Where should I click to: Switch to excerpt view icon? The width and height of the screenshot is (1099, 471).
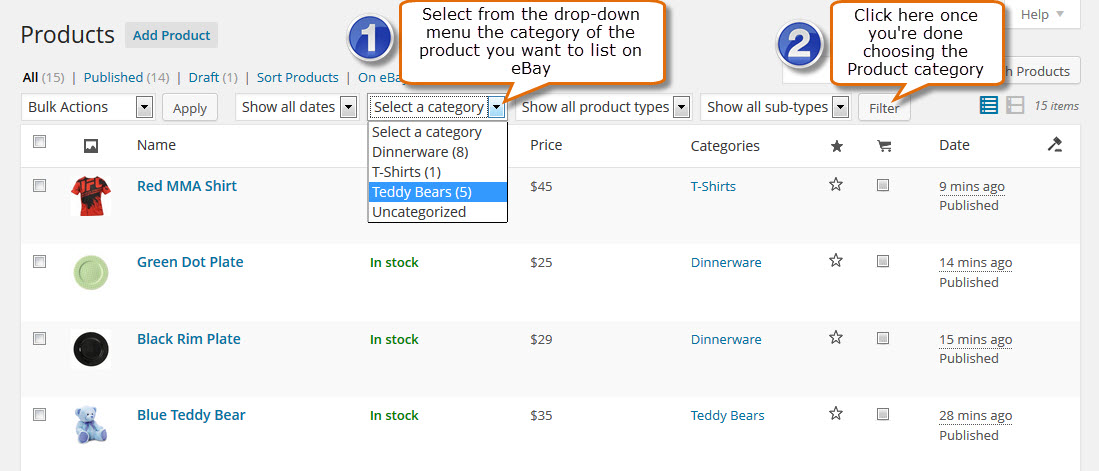pos(1014,106)
